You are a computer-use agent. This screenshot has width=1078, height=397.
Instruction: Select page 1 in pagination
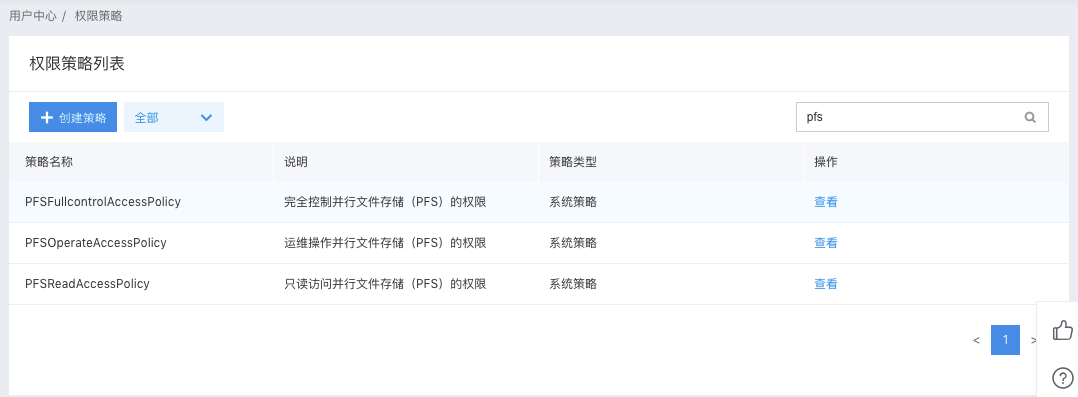(x=1005, y=340)
